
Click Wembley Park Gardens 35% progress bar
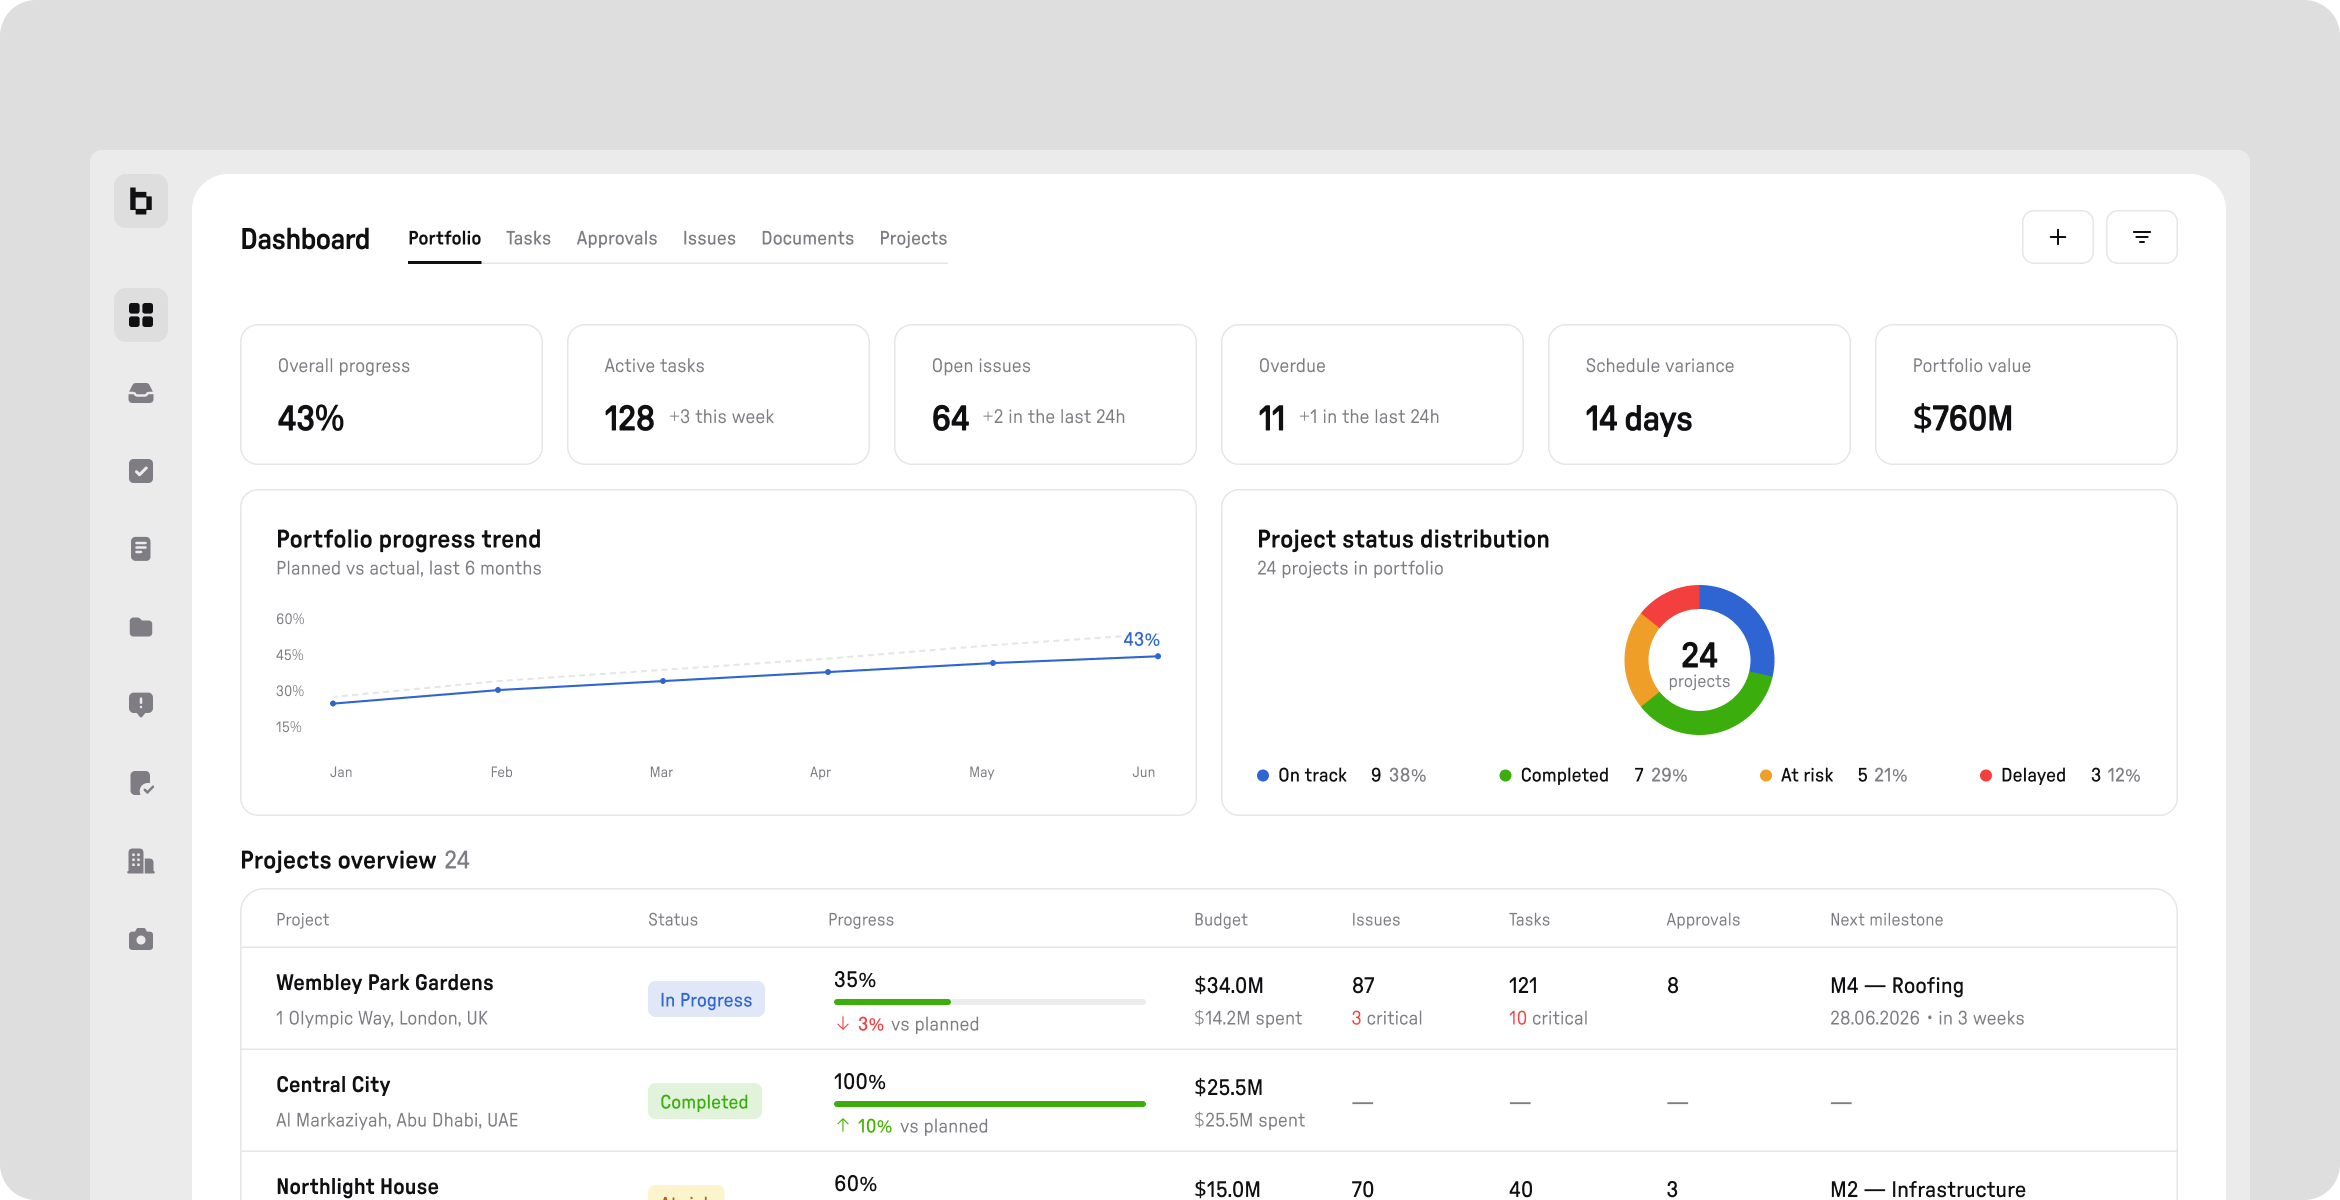tap(989, 1001)
